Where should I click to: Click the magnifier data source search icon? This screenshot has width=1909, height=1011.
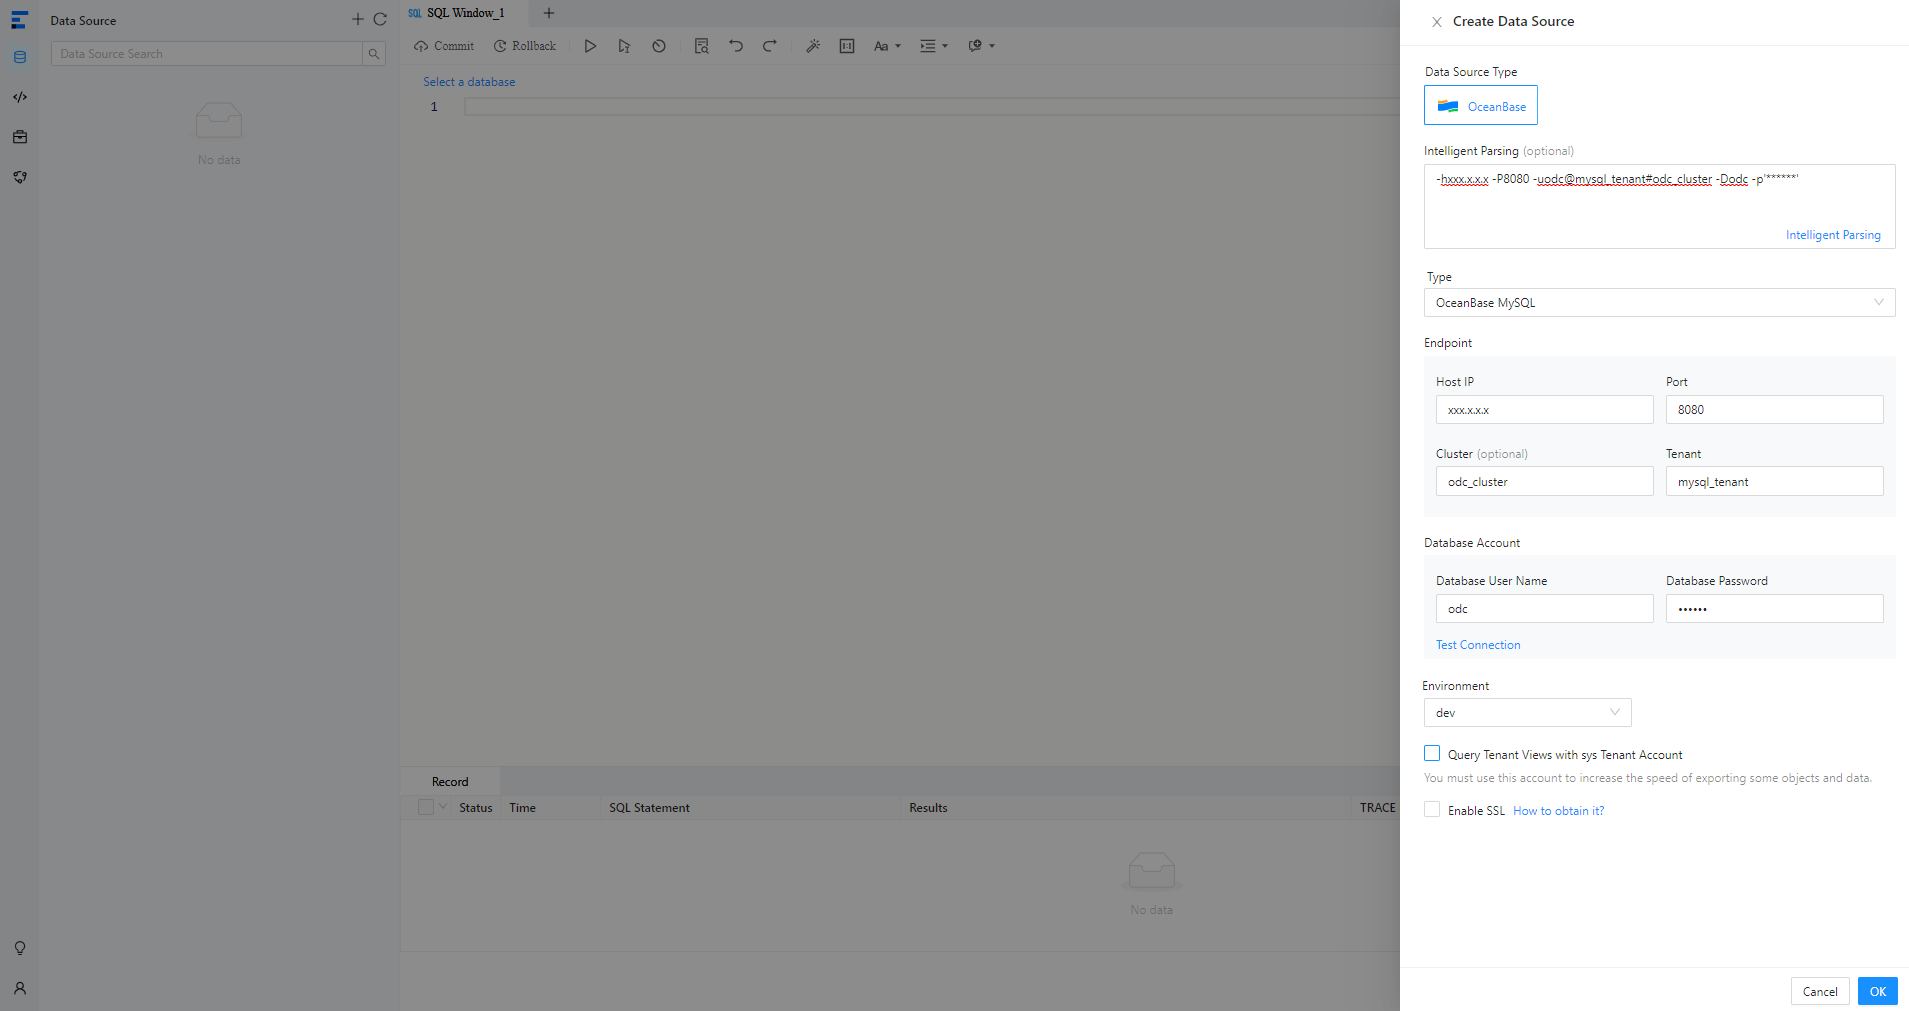click(374, 54)
